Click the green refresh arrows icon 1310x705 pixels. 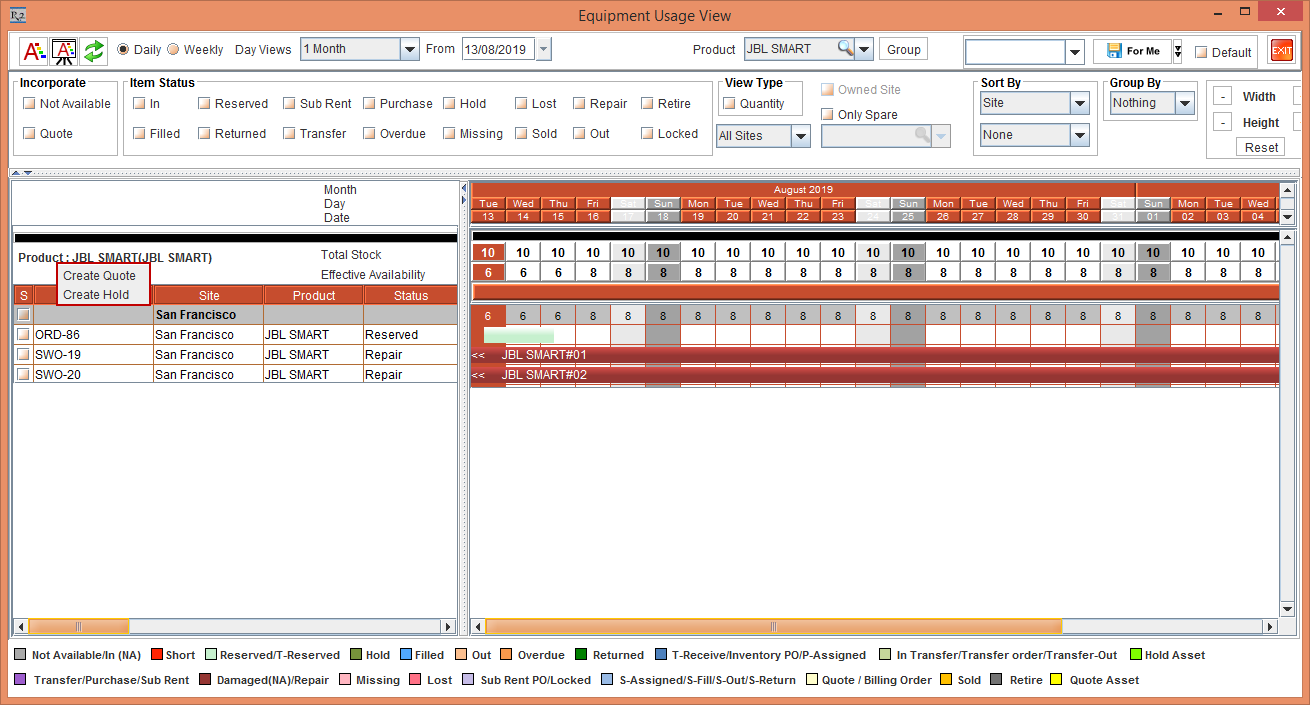click(94, 50)
